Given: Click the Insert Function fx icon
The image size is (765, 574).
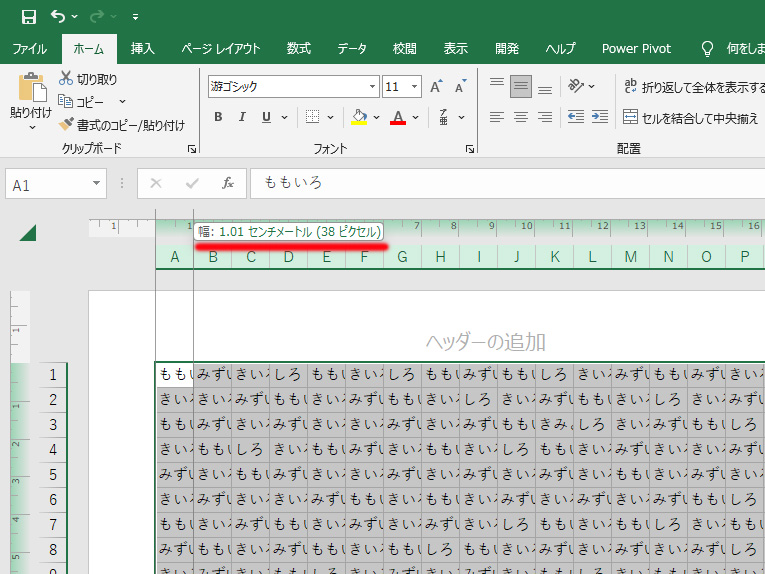Looking at the screenshot, I should (x=228, y=184).
